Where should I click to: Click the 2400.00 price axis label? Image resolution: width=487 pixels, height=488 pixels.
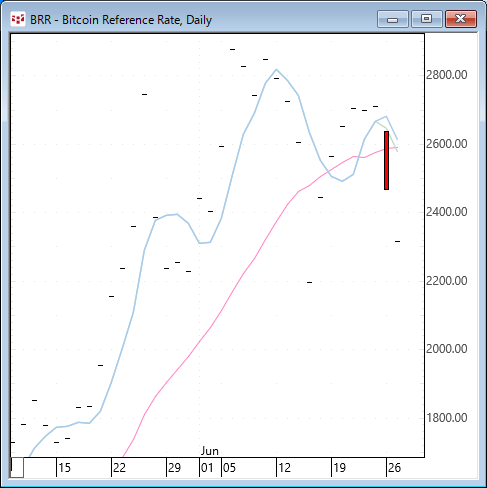[447, 212]
